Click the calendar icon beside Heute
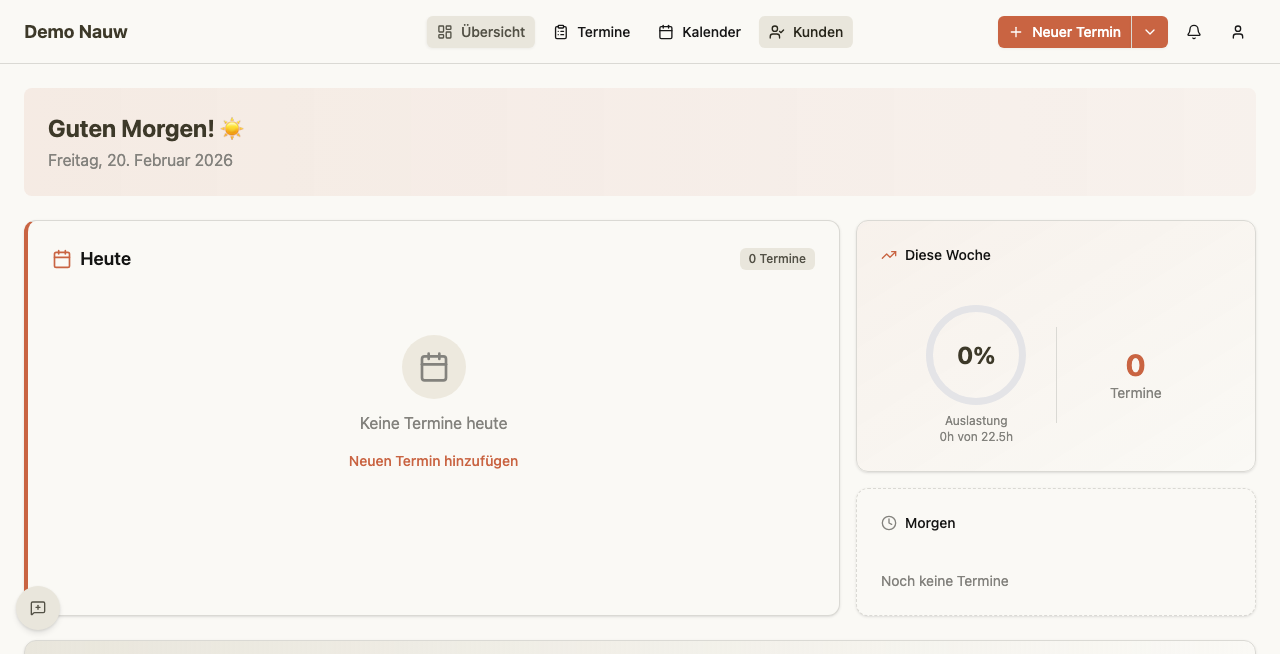 coord(62,259)
